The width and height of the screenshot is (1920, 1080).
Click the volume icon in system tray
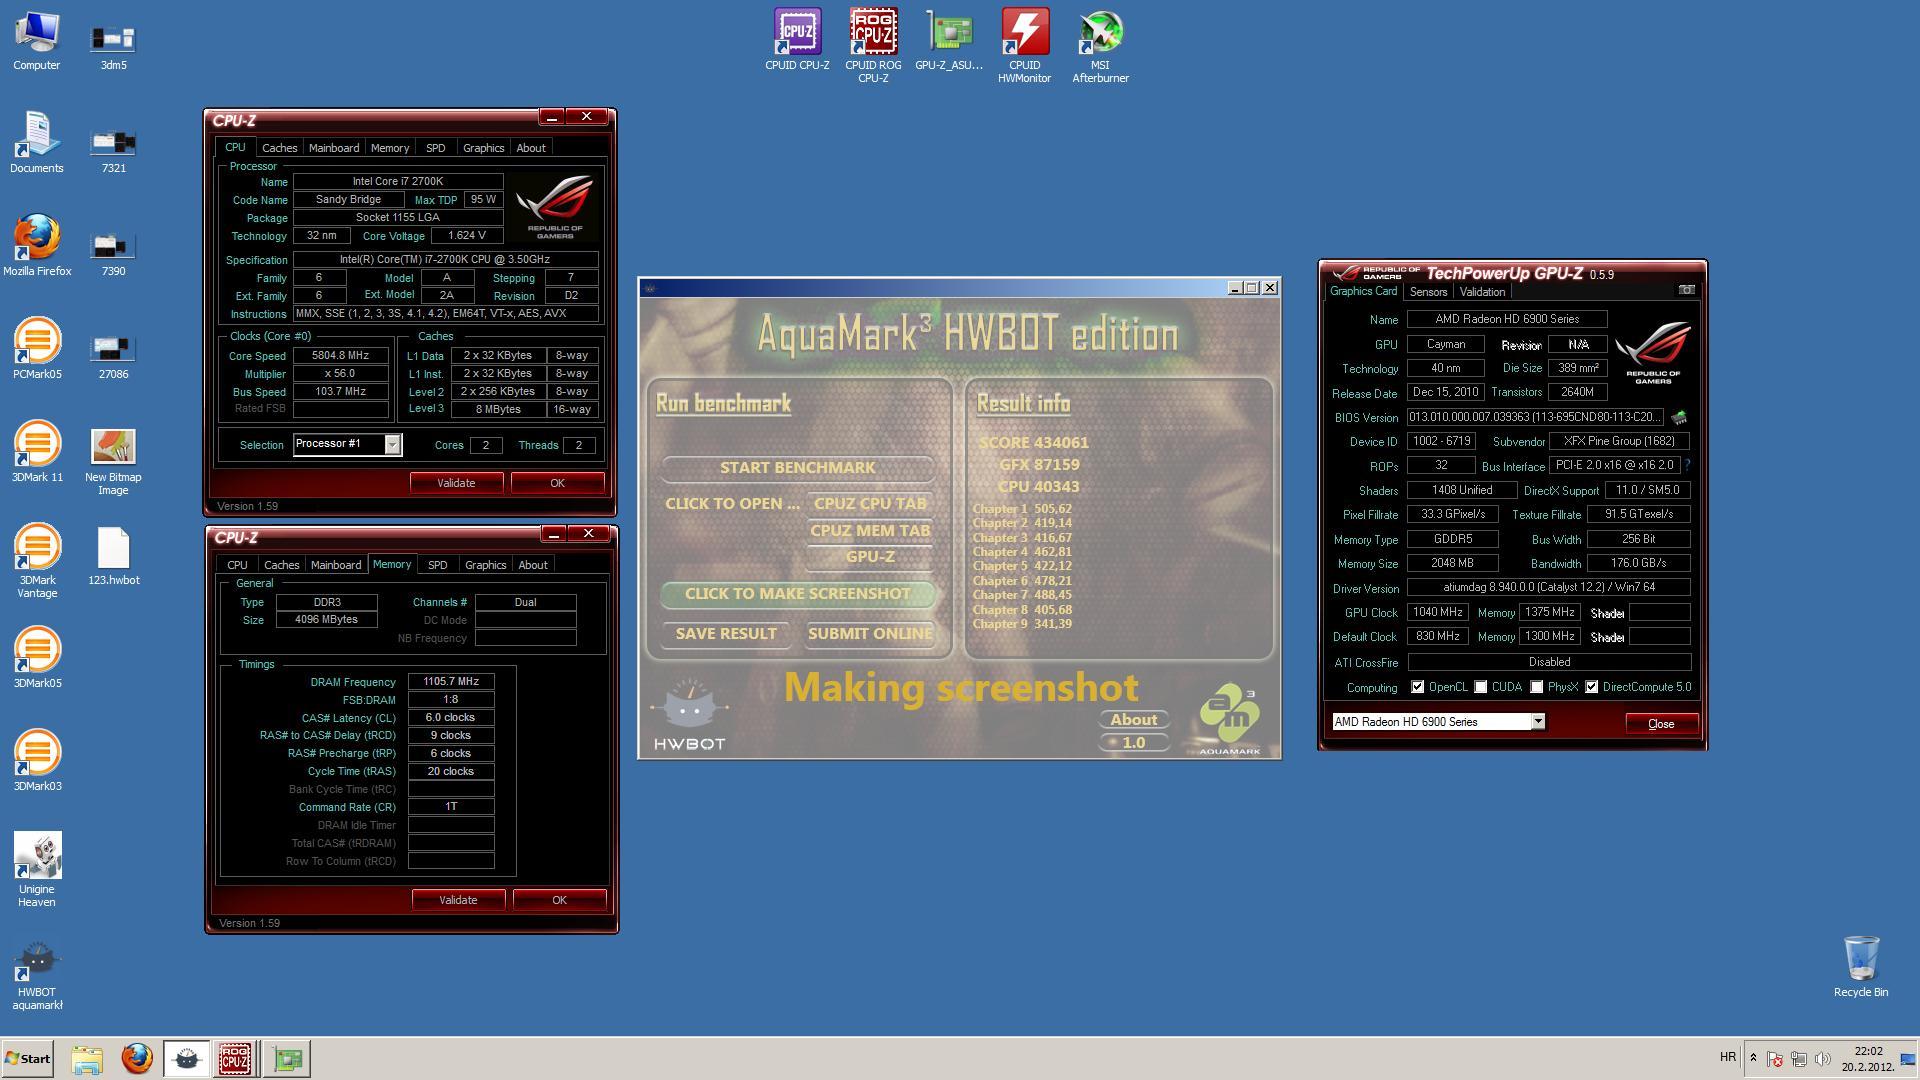point(1823,1059)
